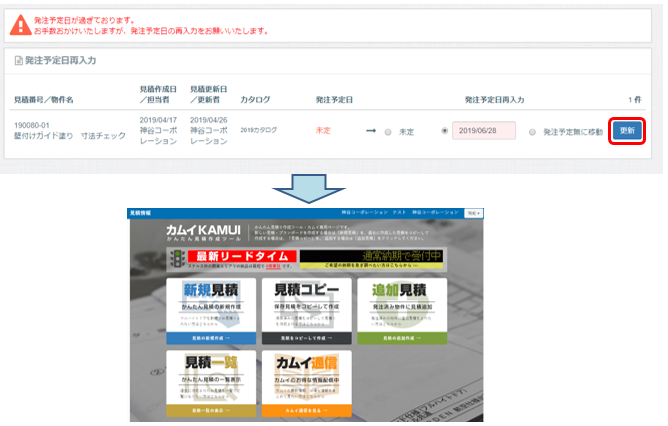Click the 2019/06/28 date input field
The image size is (668, 426).
tap(484, 130)
